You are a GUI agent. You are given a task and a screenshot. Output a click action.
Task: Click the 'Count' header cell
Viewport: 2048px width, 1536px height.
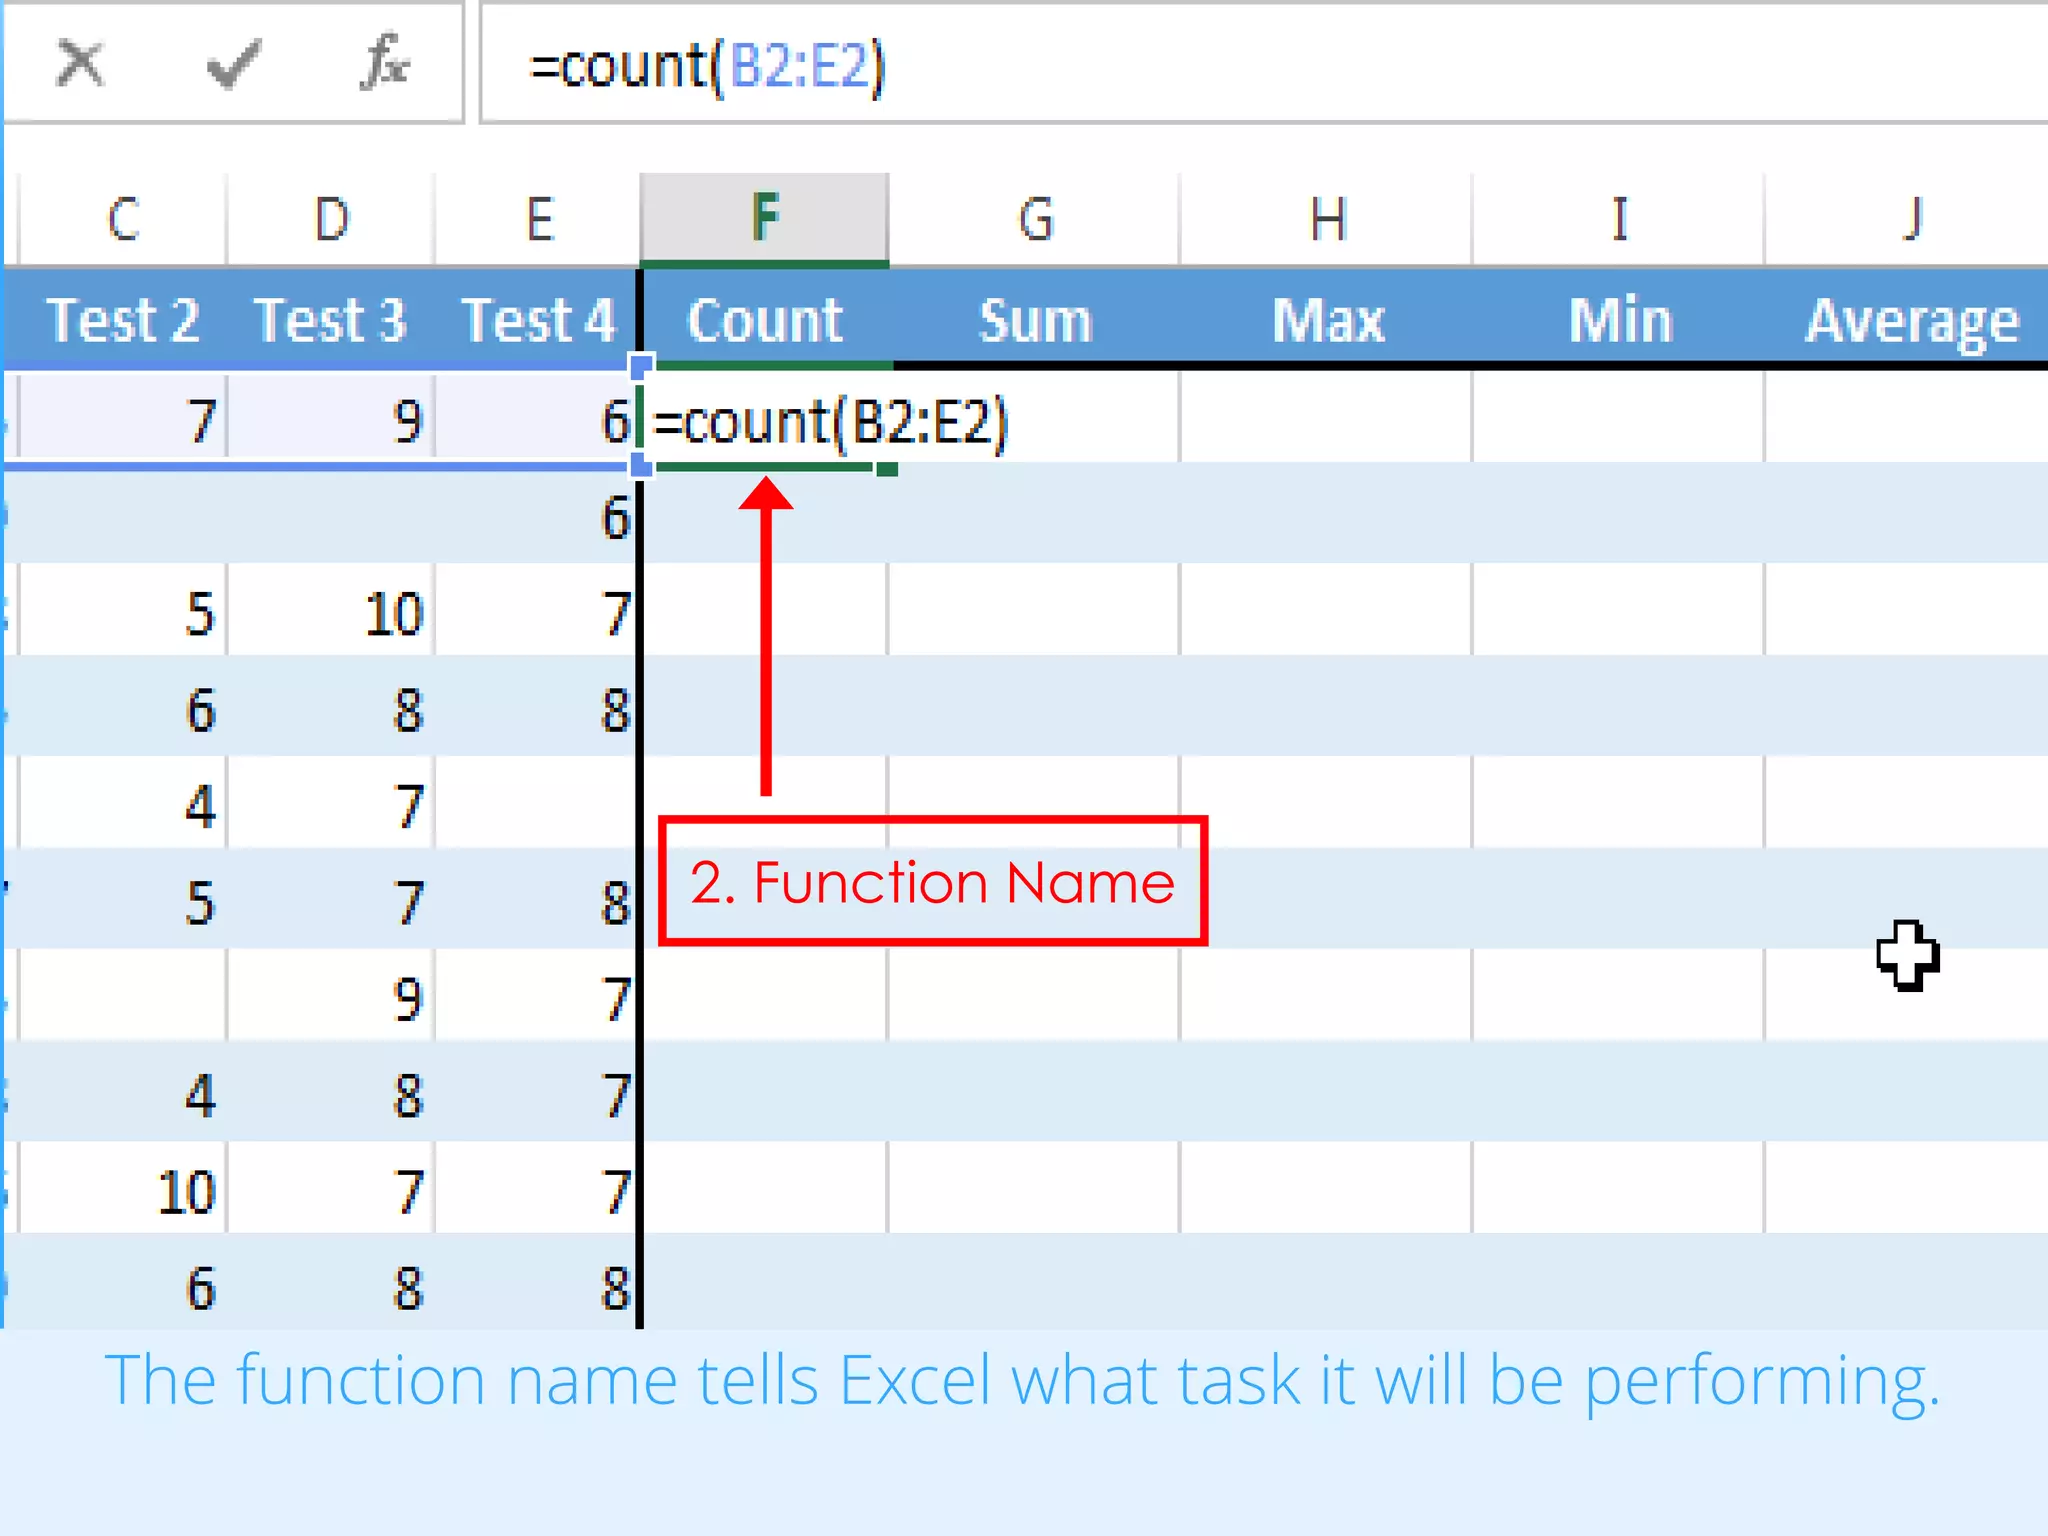[x=765, y=320]
